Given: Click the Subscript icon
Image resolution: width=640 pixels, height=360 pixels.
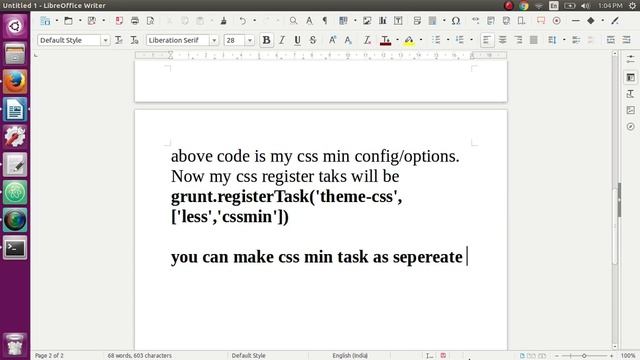Looking at the screenshot, I should (x=348, y=40).
